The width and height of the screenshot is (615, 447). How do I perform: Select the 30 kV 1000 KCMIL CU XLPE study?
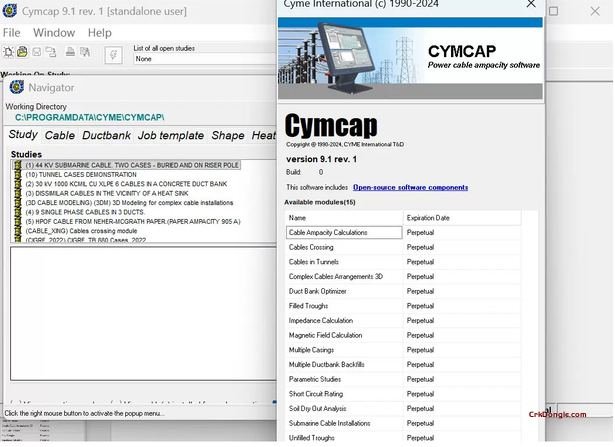126,184
